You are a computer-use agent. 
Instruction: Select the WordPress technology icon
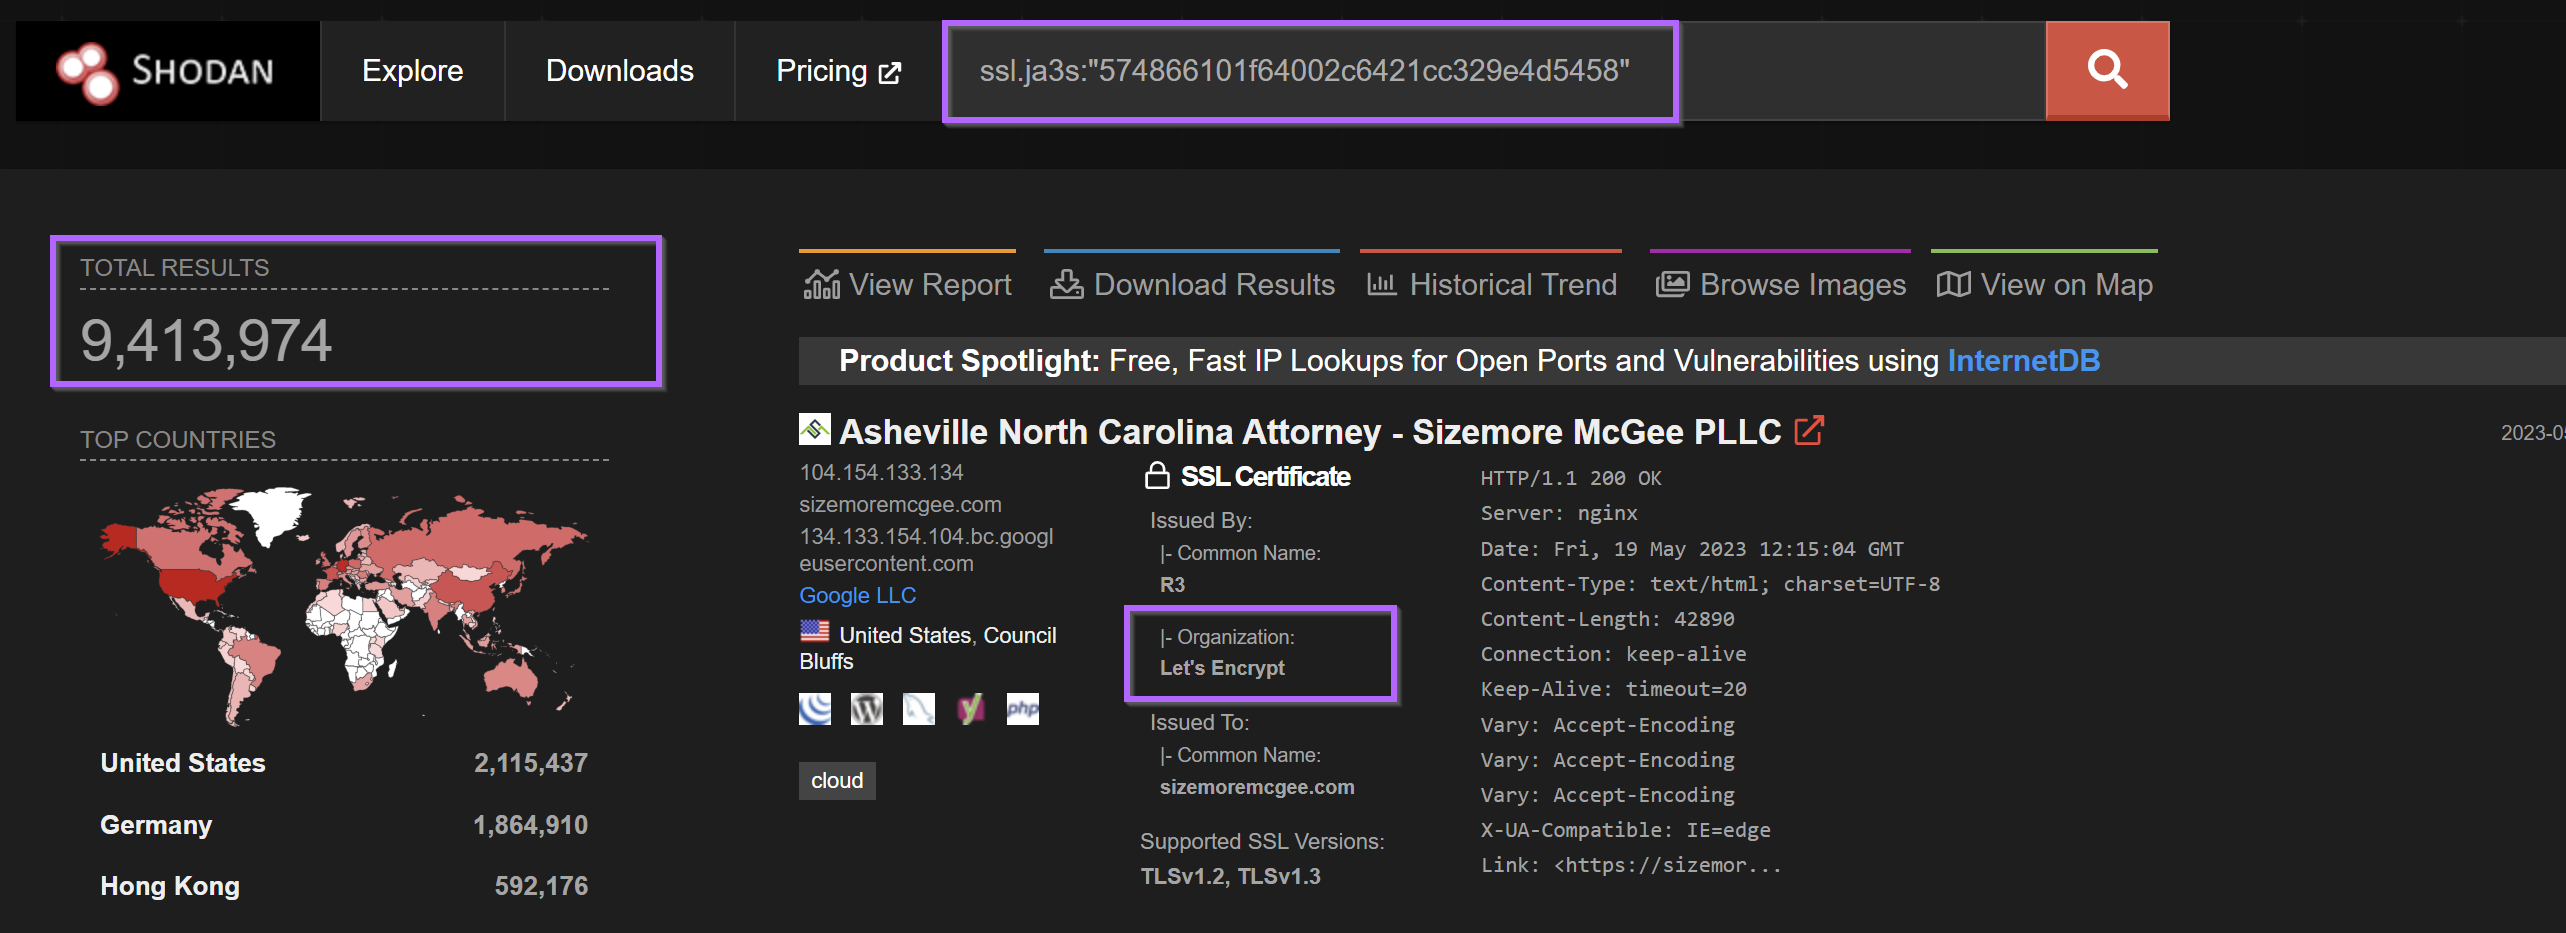point(867,709)
